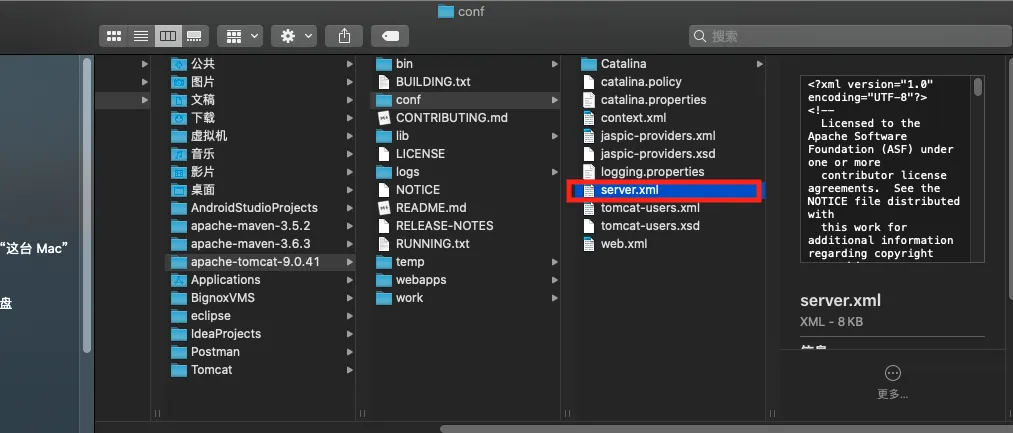Click the Catalina folder icon
Screen dimensions: 1013x433
click(589, 64)
